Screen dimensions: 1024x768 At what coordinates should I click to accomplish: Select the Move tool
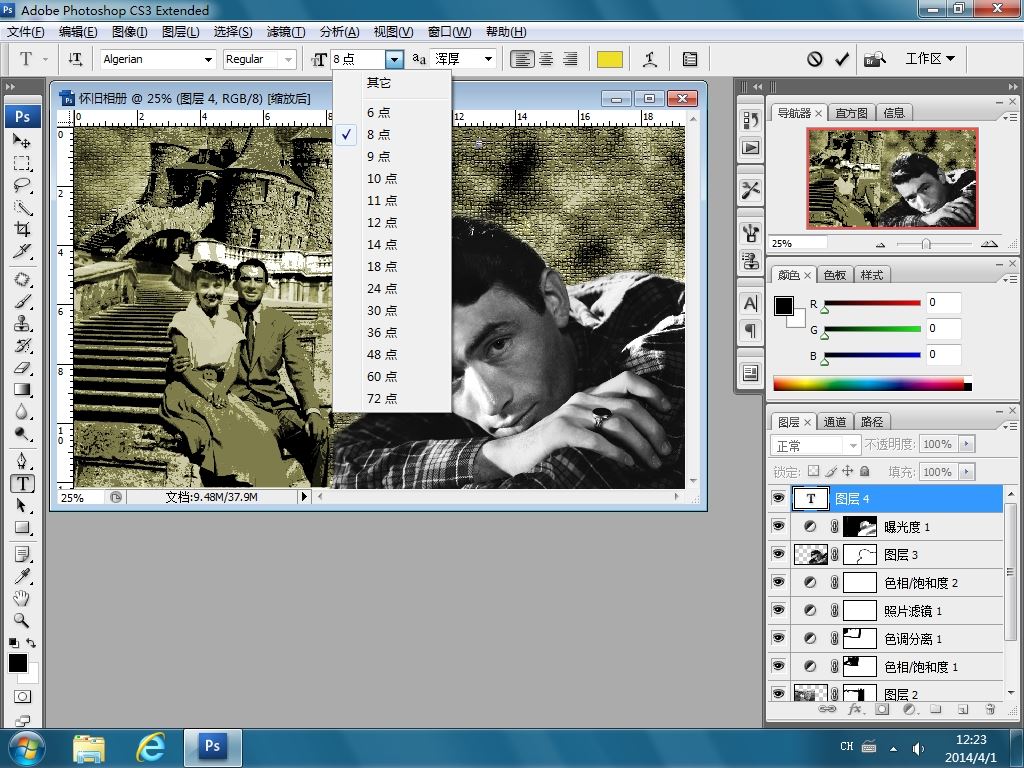click(22, 140)
